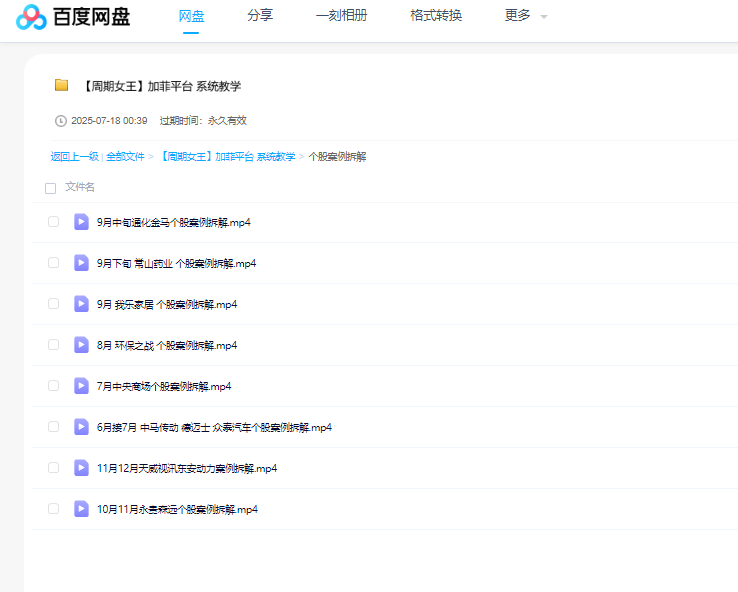The height and width of the screenshot is (592, 738).
Task: Open 9月 我乐家居 个股案例拆解.mp4 file name
Action: [x=167, y=305]
